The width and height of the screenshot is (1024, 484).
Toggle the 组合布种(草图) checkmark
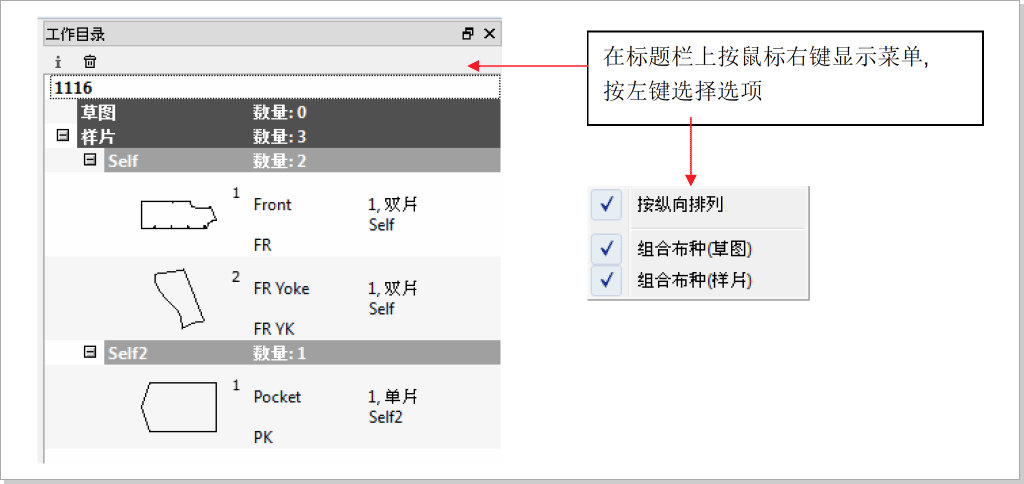pos(607,248)
